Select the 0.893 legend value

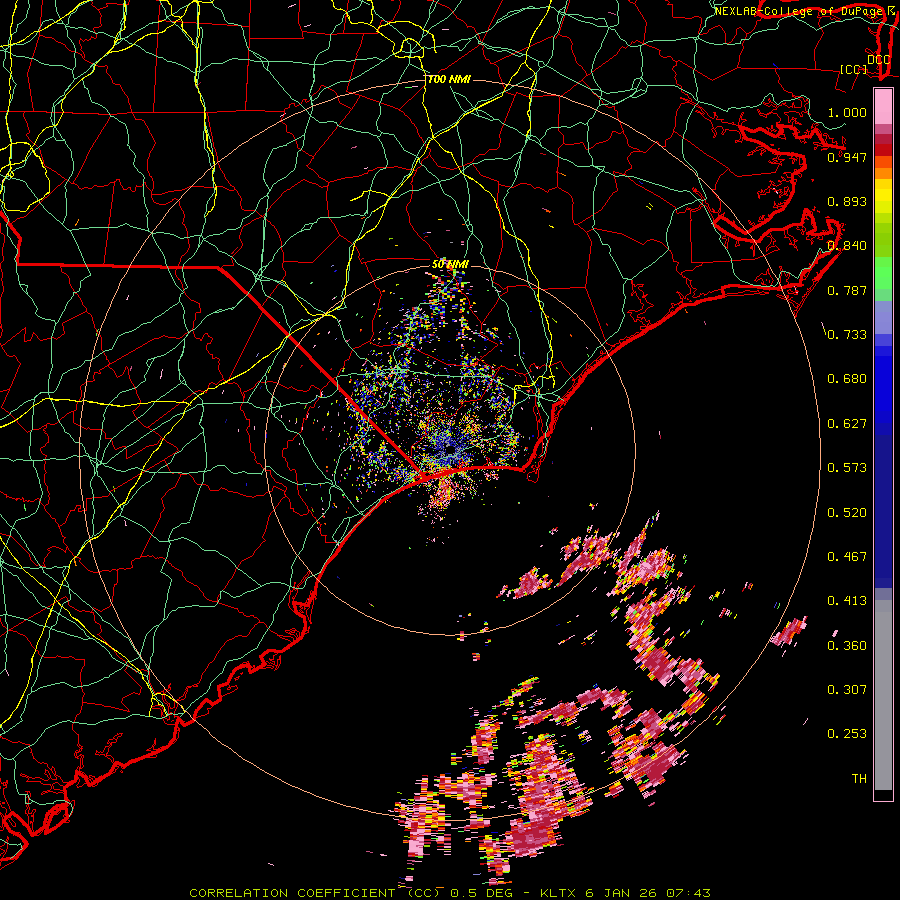[x=847, y=201]
